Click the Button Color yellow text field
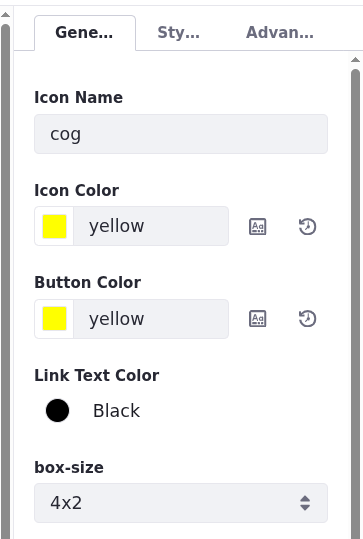The width and height of the screenshot is (363, 539). click(x=151, y=319)
